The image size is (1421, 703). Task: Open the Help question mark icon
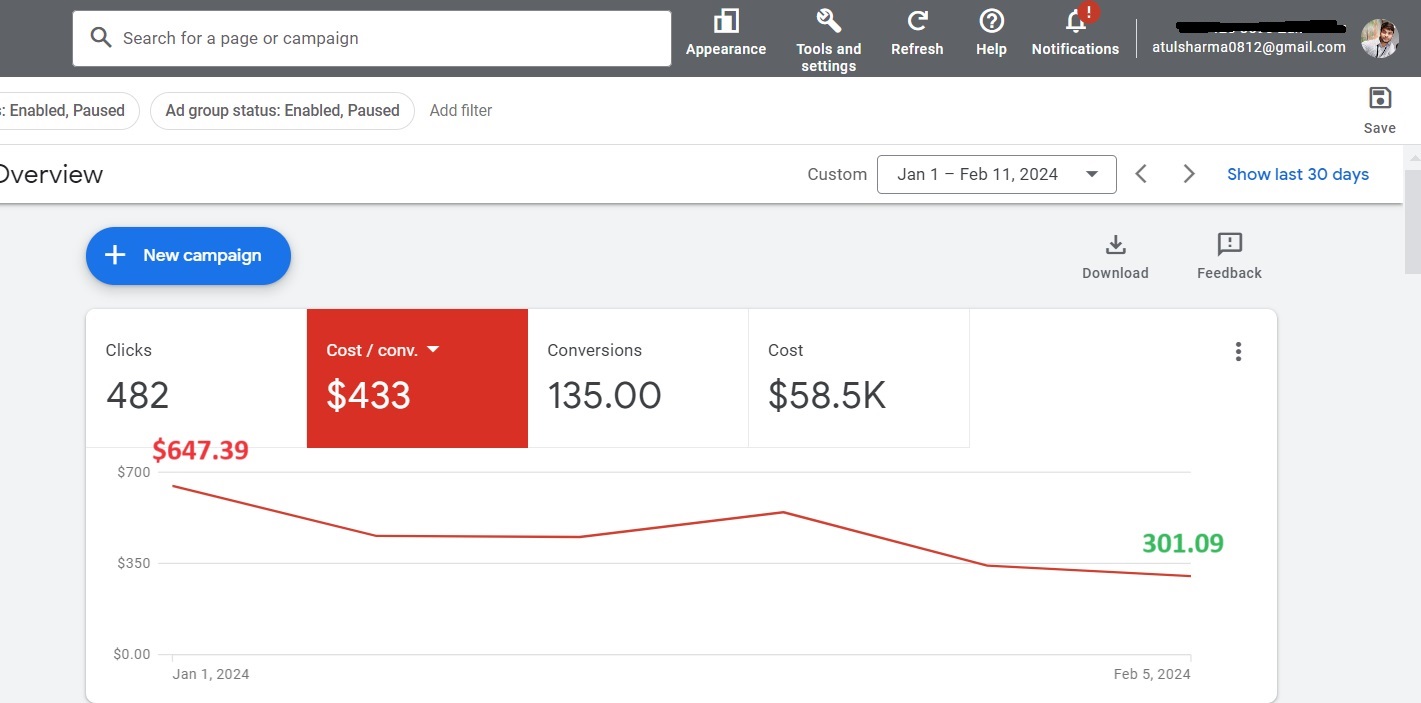pos(991,21)
